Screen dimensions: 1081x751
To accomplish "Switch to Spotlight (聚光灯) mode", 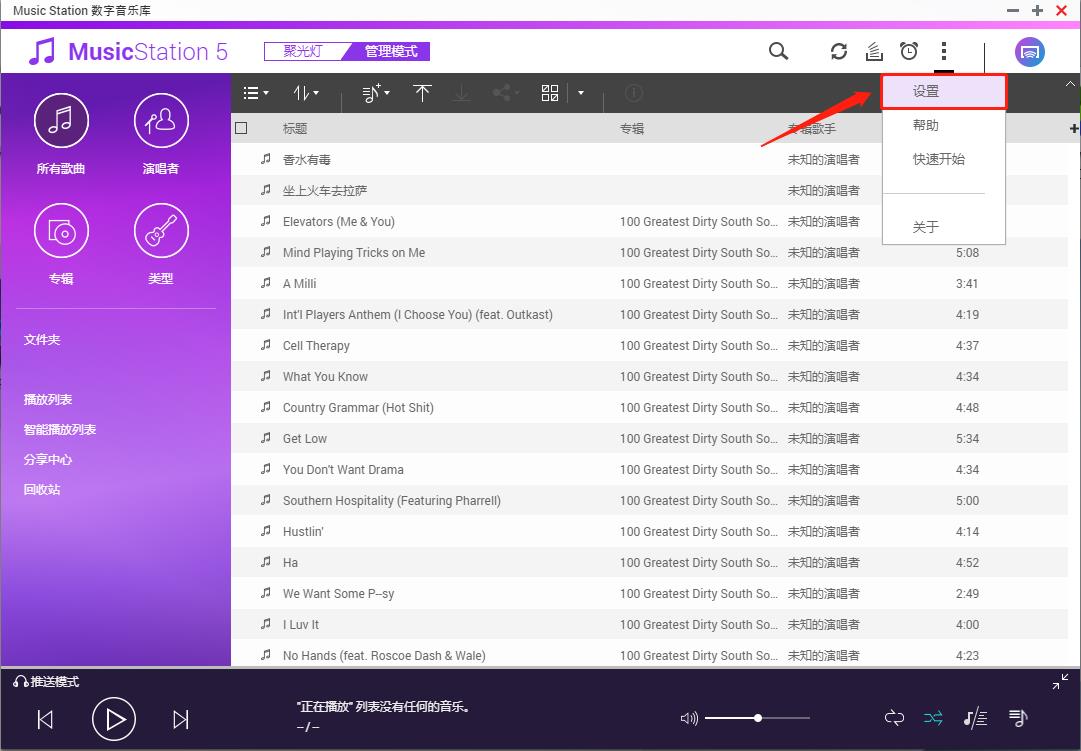I will pos(303,51).
